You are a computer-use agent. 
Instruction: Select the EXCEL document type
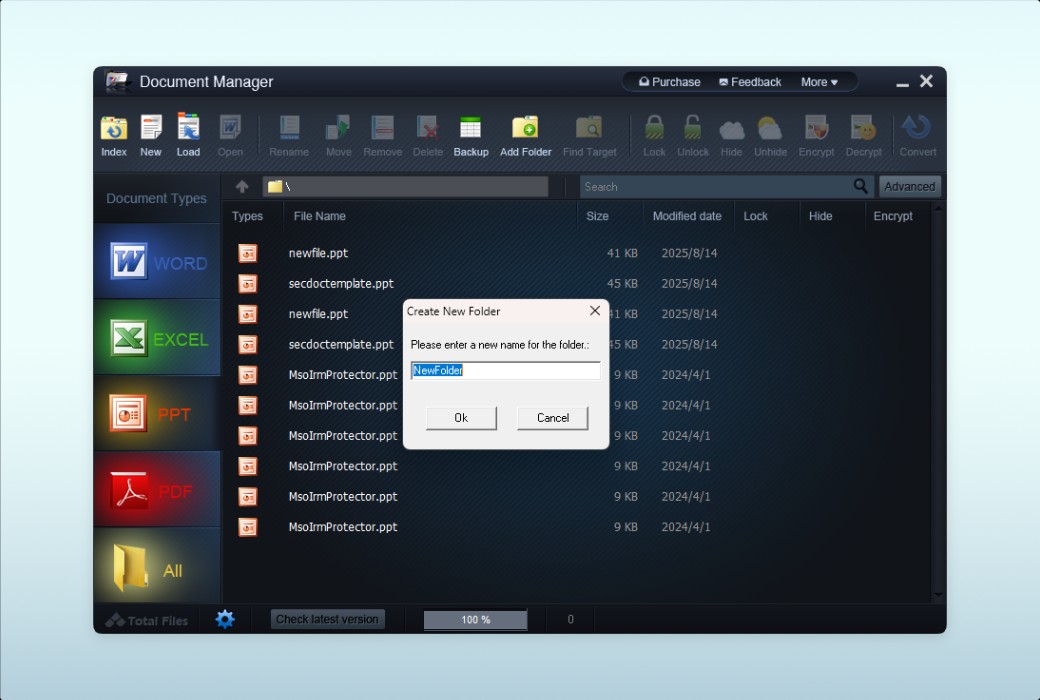[x=157, y=339]
